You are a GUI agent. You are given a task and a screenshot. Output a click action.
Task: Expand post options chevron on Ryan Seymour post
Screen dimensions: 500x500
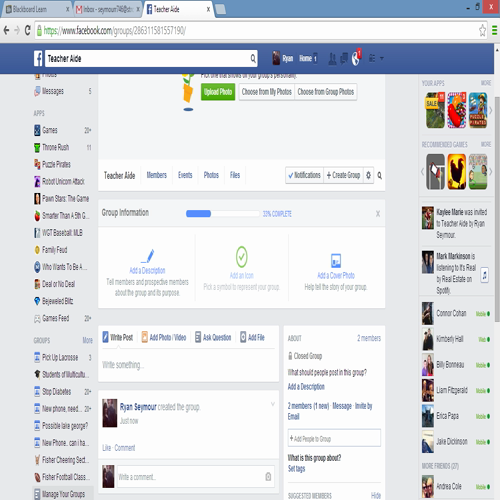[273, 404]
